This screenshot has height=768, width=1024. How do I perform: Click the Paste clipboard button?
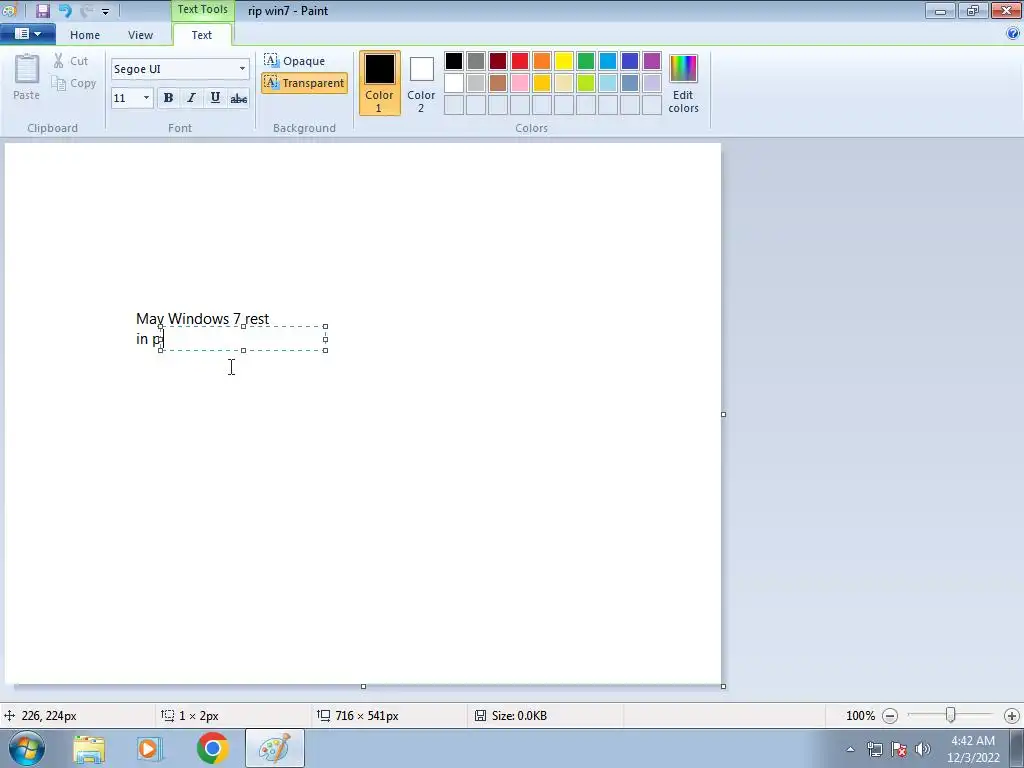click(27, 77)
